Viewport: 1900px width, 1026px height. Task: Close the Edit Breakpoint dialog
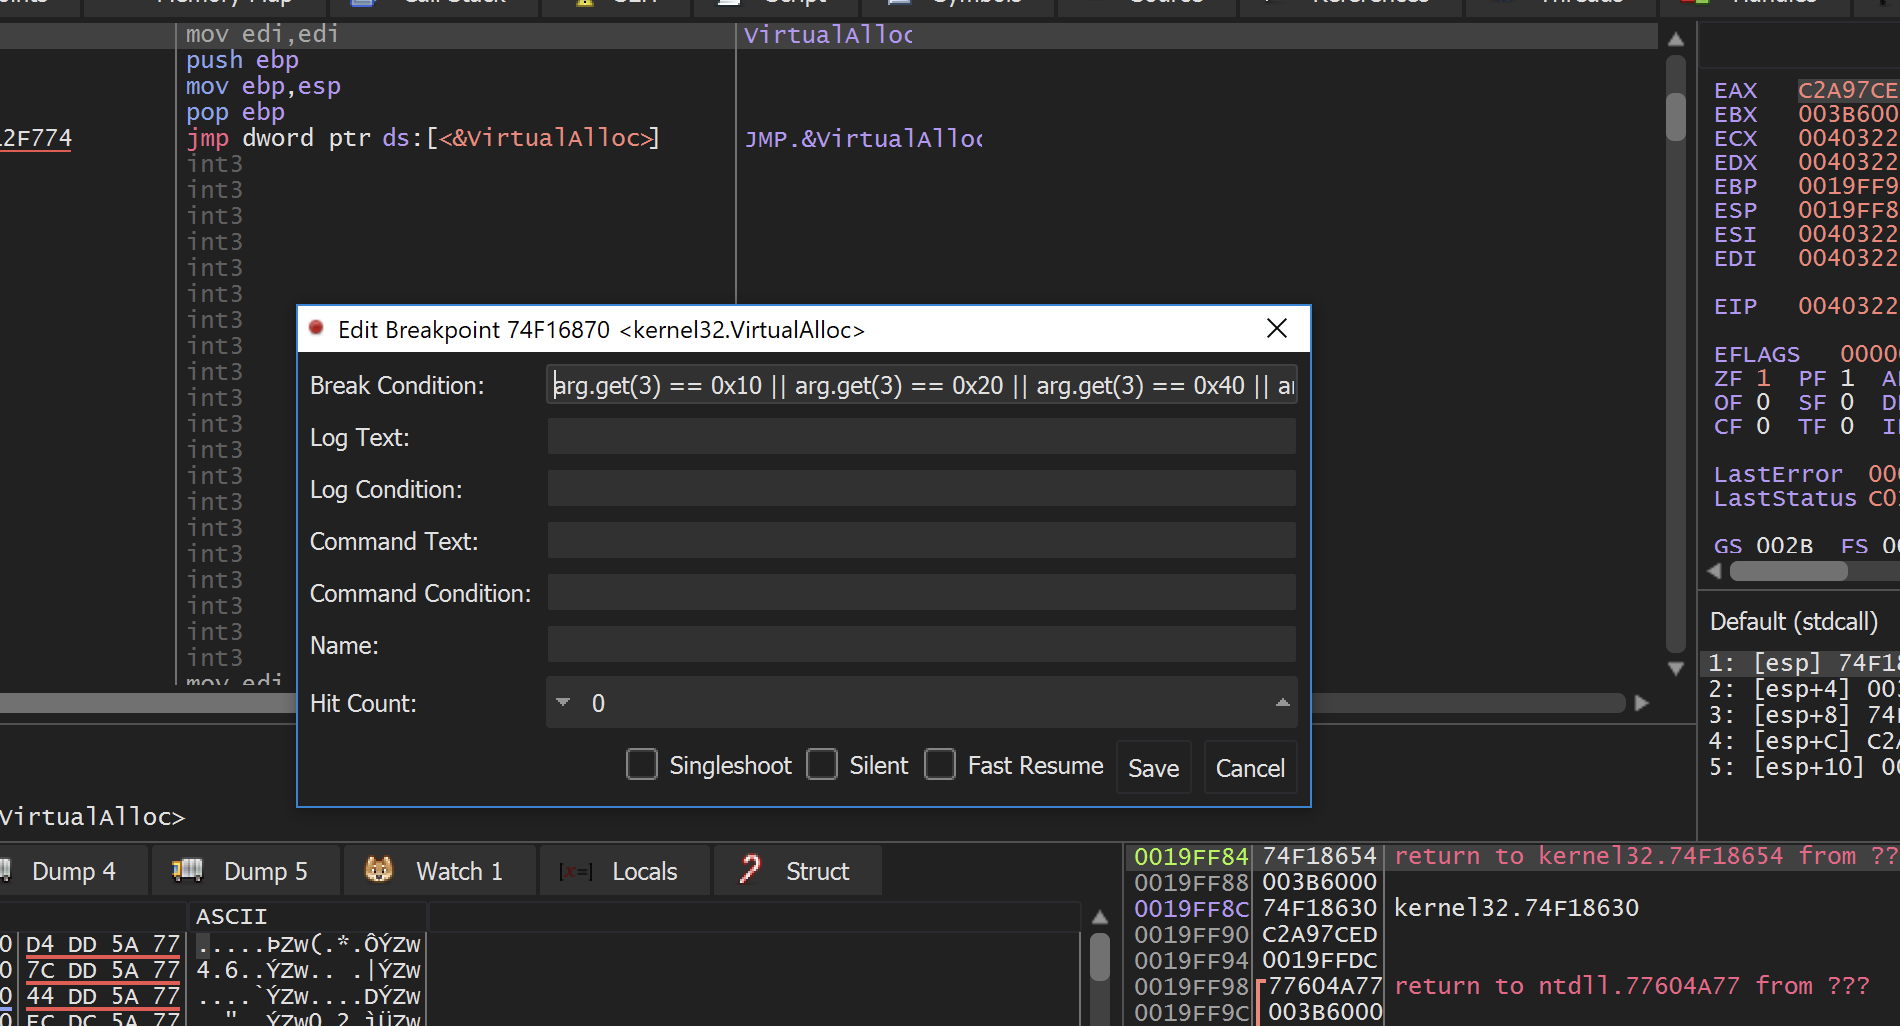(1277, 329)
